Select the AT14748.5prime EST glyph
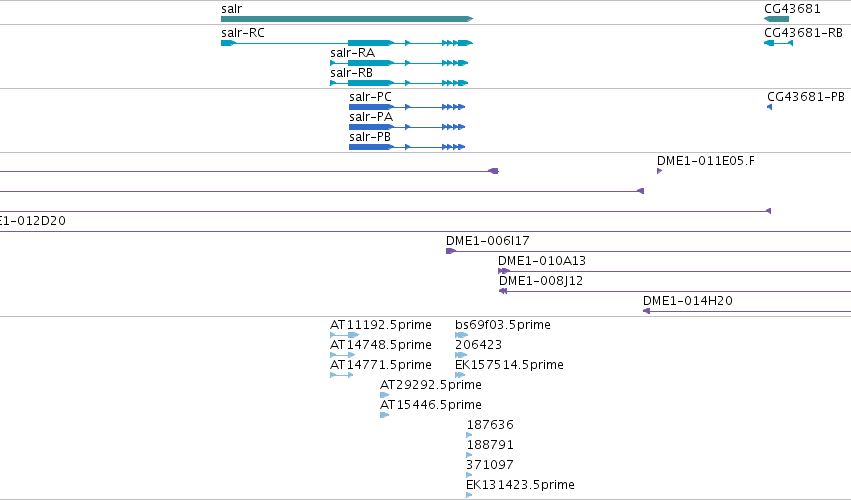This screenshot has width=851, height=500. point(342,355)
